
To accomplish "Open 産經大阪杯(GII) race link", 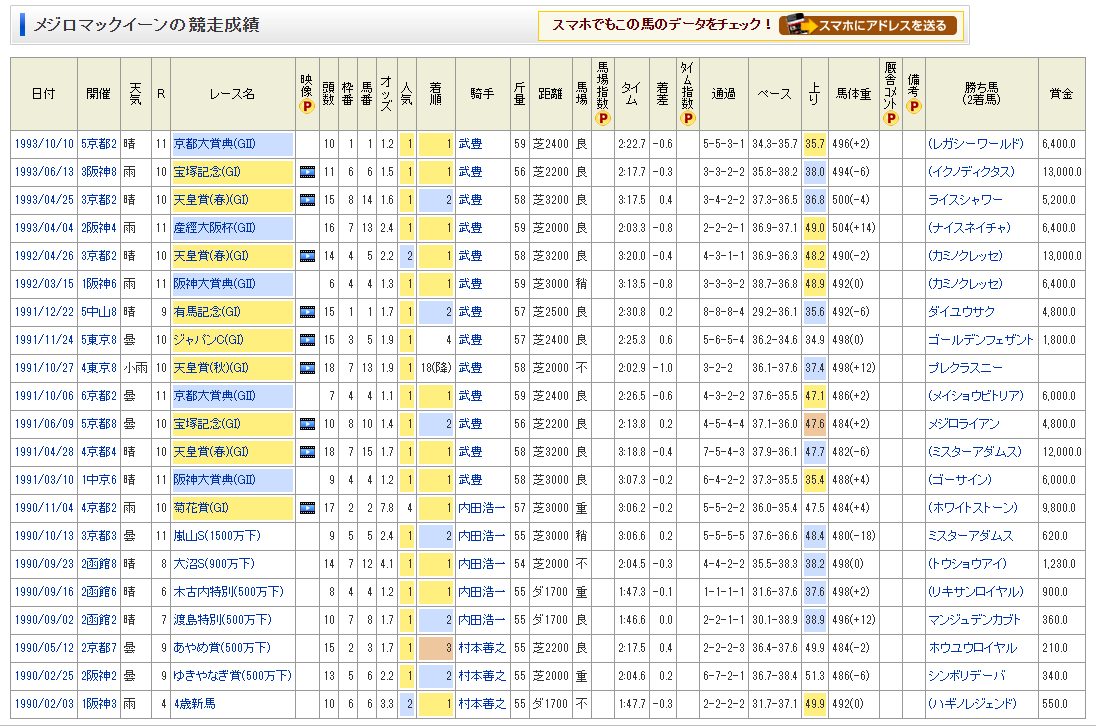I will coord(215,228).
